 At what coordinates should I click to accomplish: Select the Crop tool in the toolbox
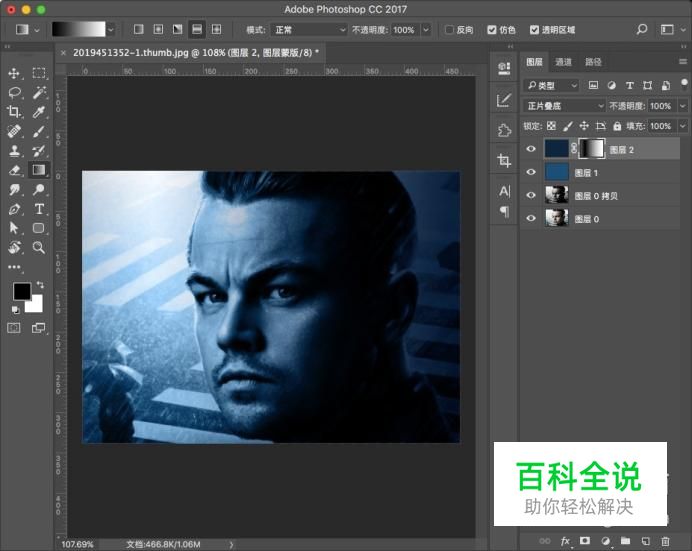point(14,112)
